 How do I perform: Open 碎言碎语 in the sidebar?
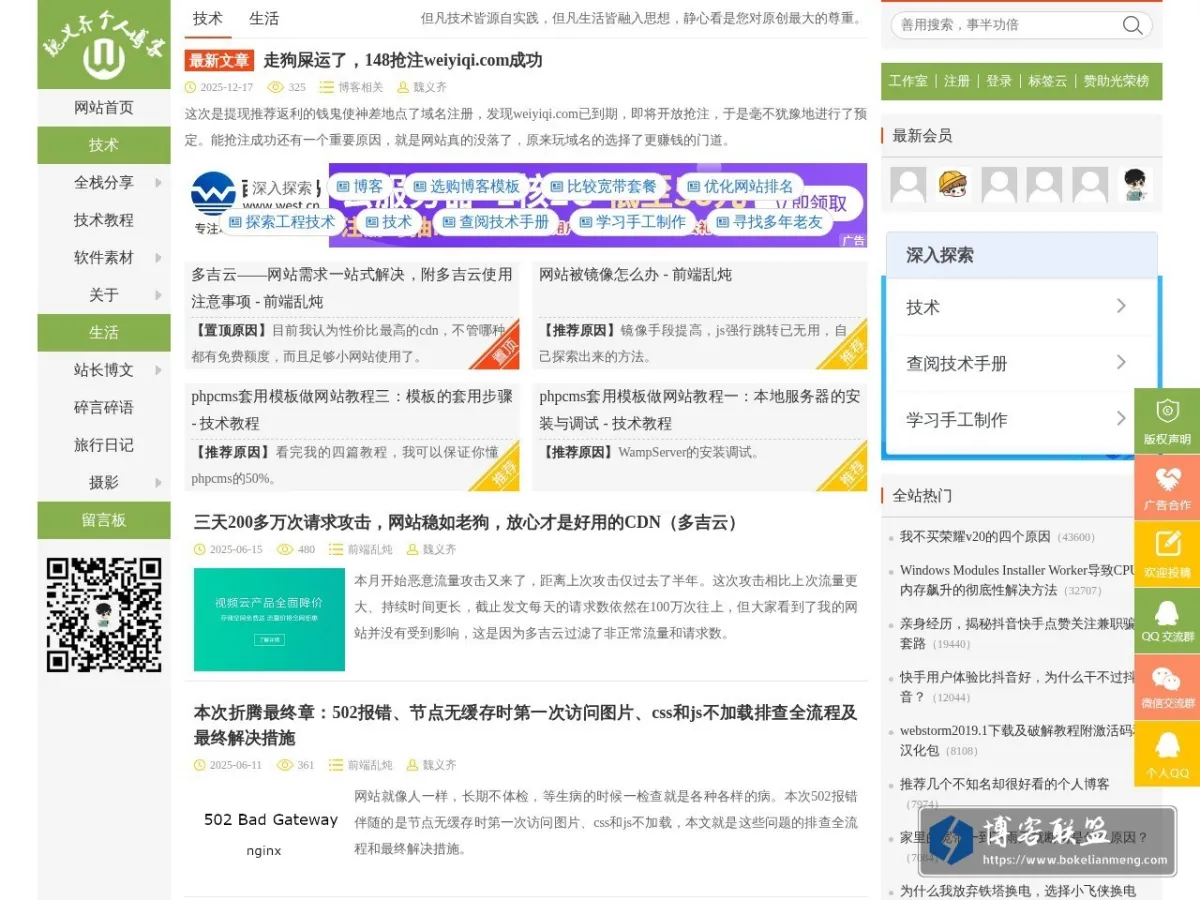tap(104, 407)
